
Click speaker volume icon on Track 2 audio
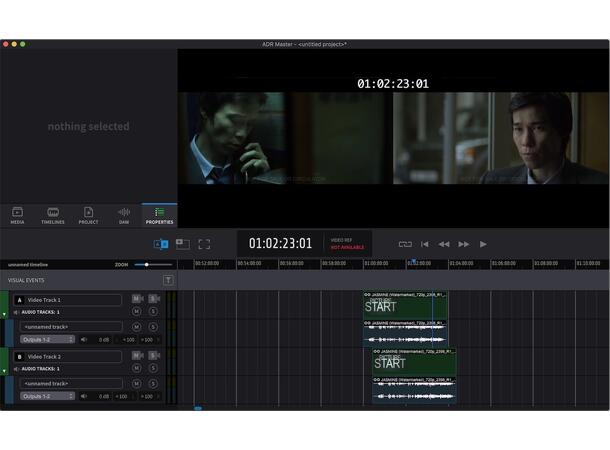(84, 396)
